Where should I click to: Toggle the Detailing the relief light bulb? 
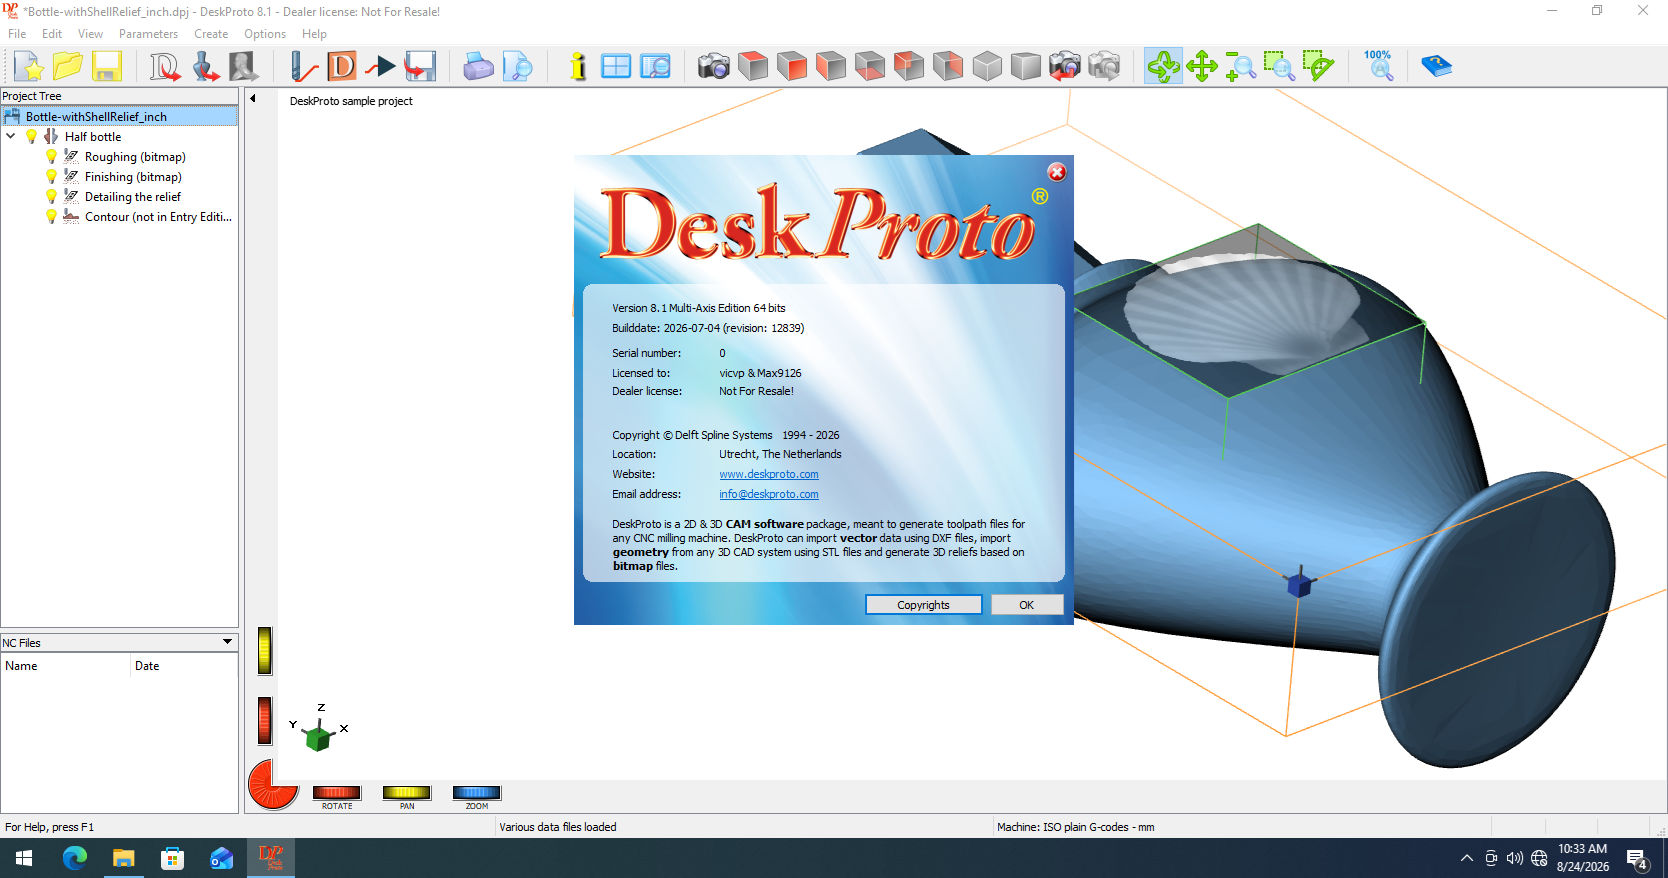click(x=51, y=196)
